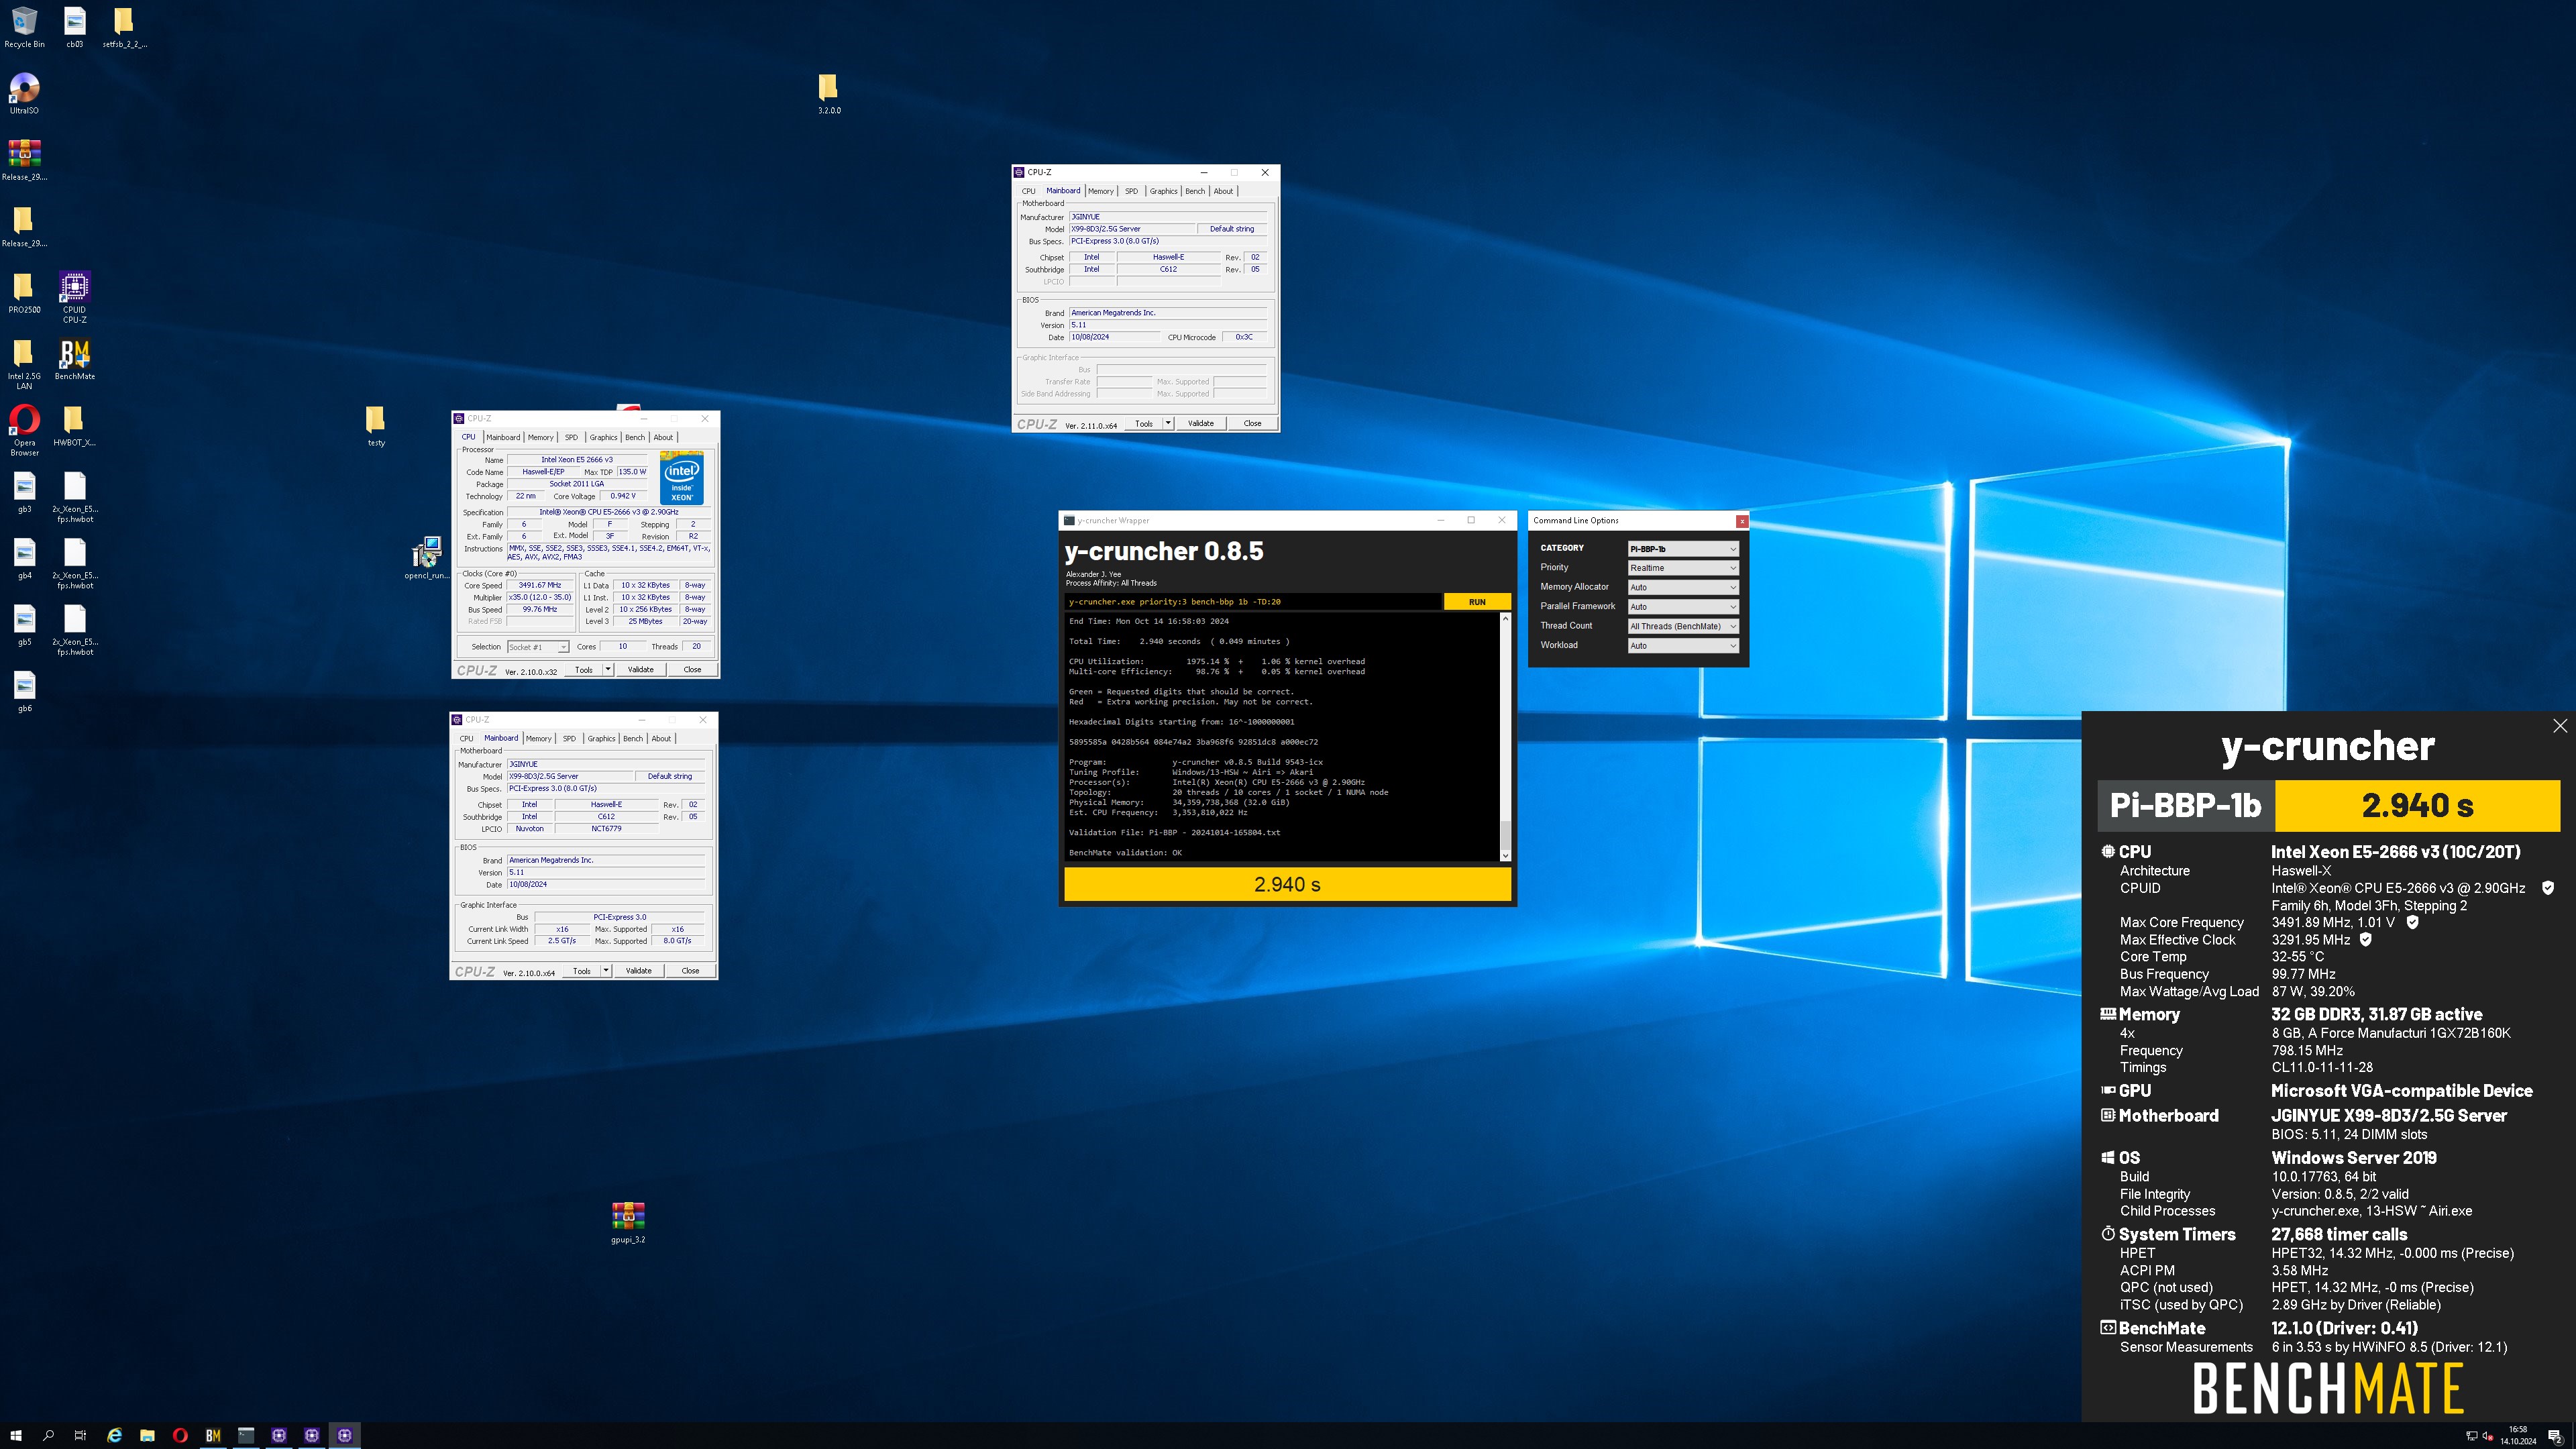Switch to Memory tab in CPU-Z 2.11.0 window
2576x1449 pixels.
click(x=1101, y=191)
